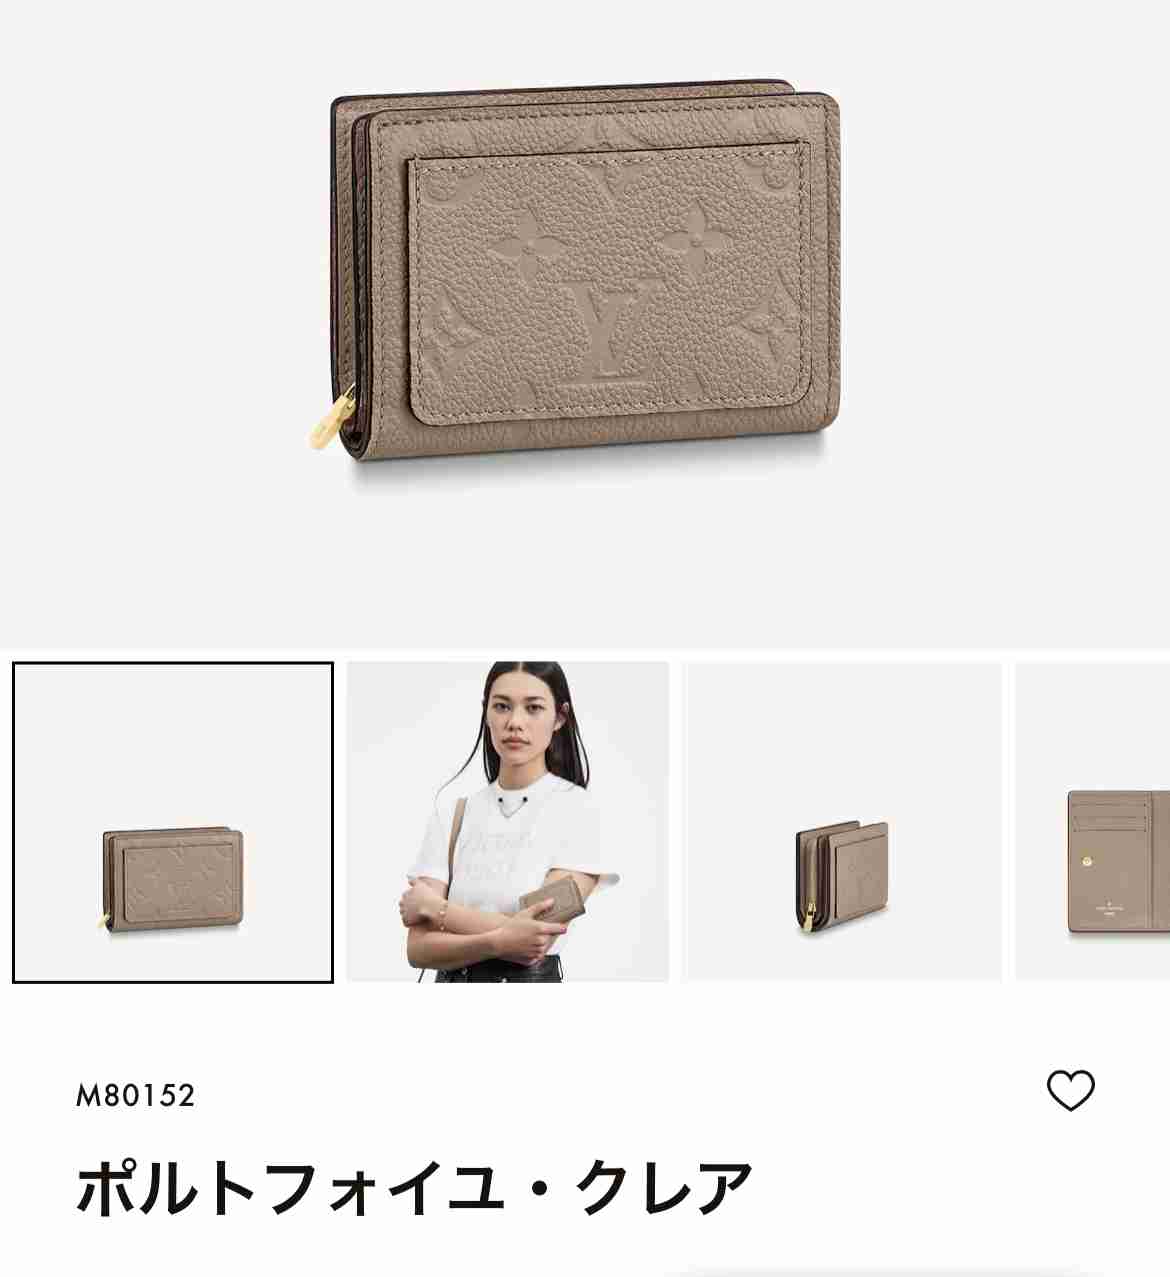Viewport: 1170px width, 1277px height.
Task: Show the side-view wallet thumbnail
Action: (842, 822)
